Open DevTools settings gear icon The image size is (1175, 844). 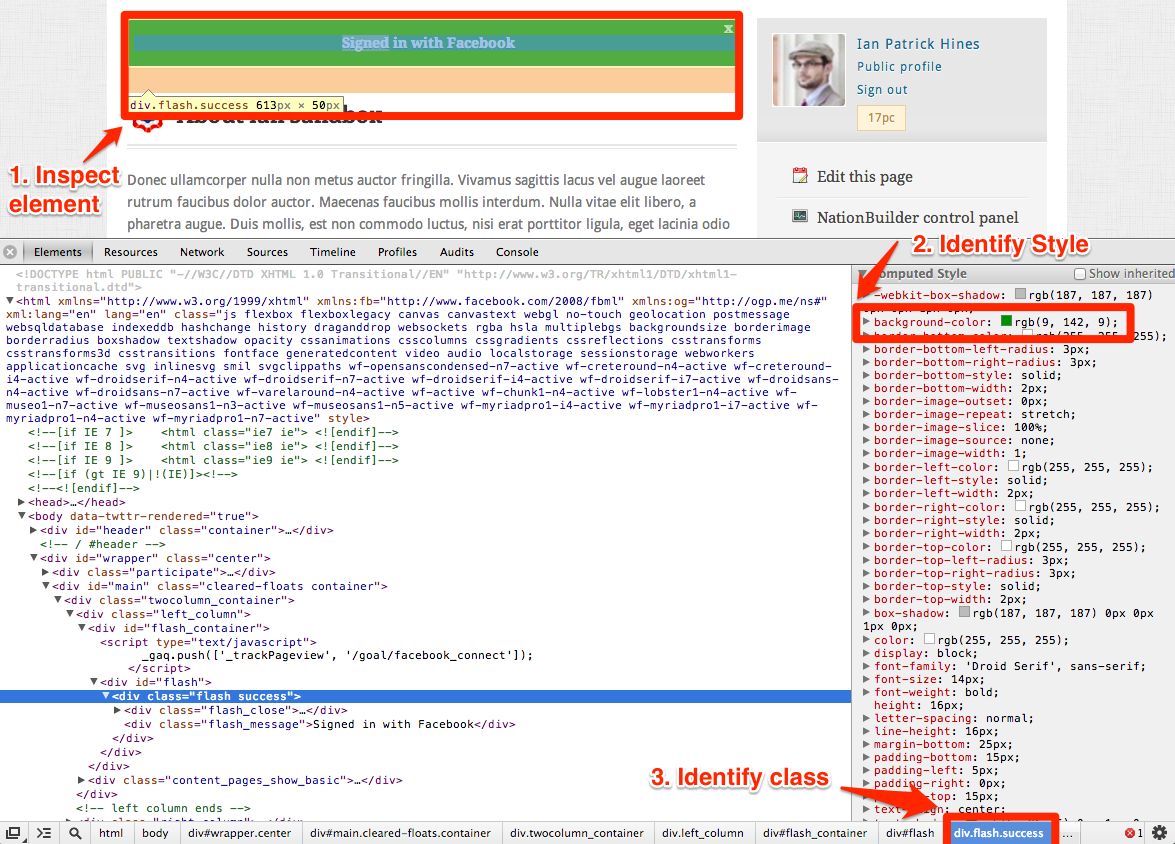tap(1159, 833)
